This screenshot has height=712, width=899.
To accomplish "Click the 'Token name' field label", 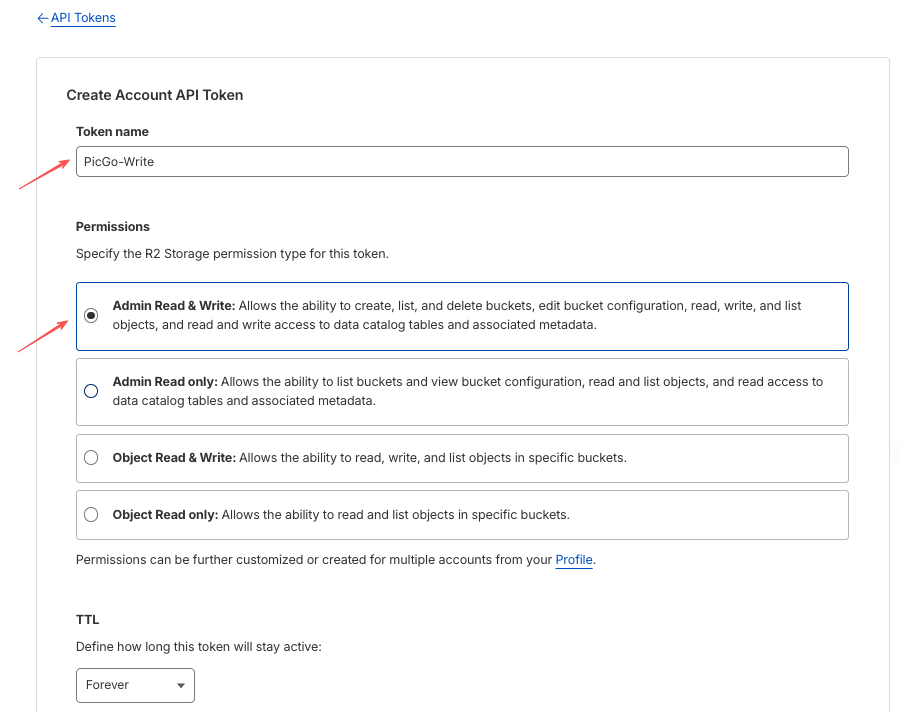I will pos(112,131).
